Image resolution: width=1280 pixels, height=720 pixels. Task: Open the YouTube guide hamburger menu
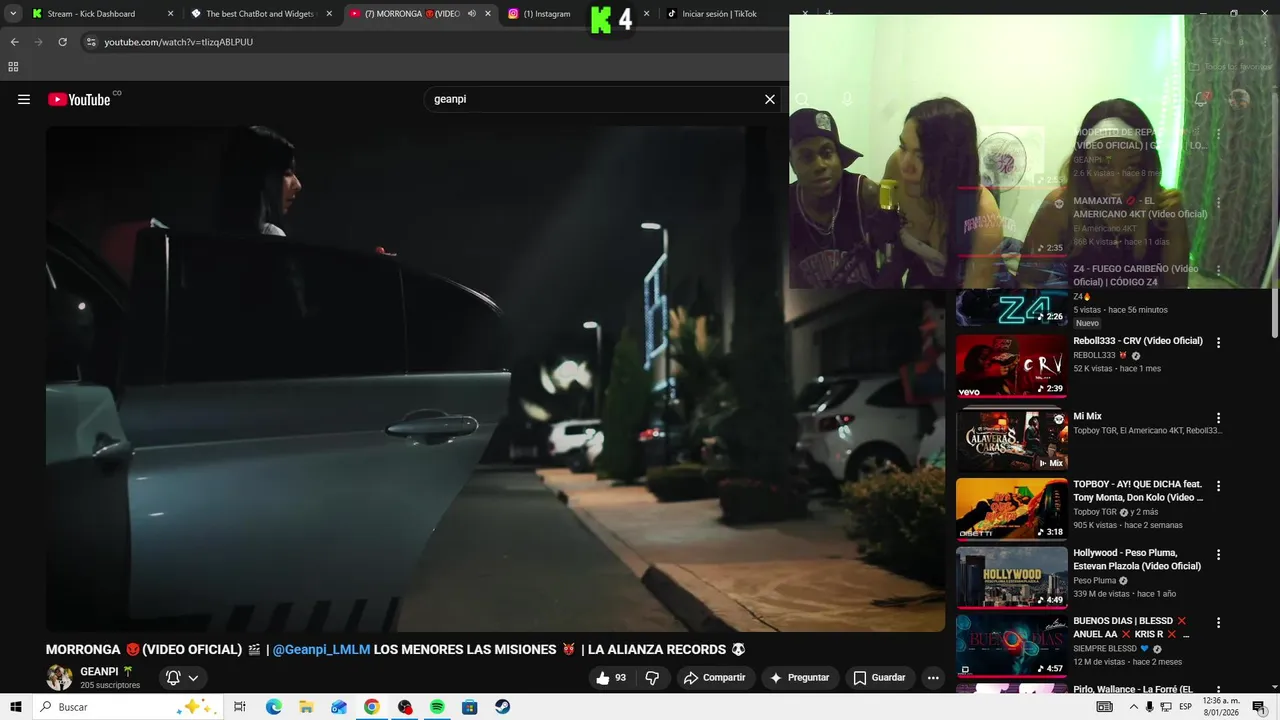24,99
